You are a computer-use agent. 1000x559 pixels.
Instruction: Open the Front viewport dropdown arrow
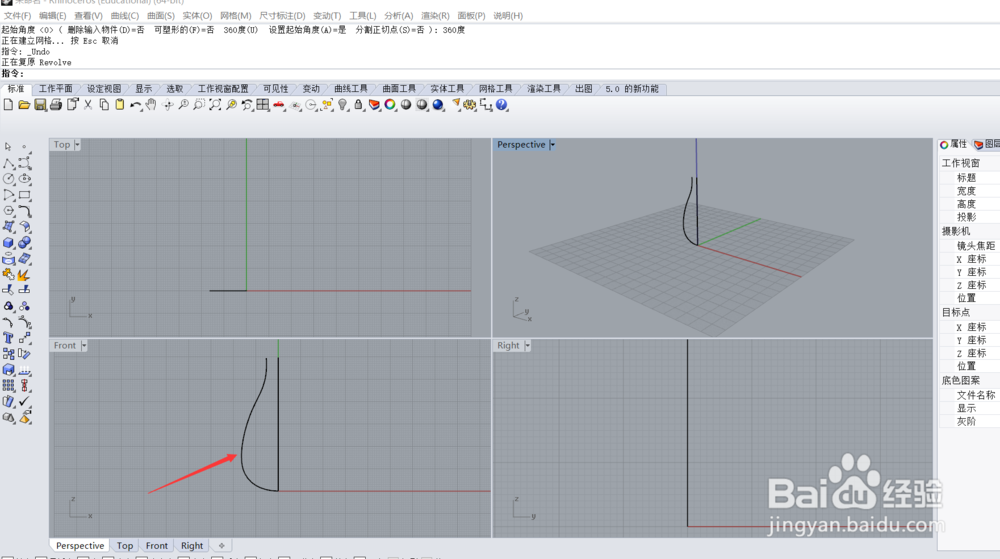pyautogui.click(x=84, y=345)
